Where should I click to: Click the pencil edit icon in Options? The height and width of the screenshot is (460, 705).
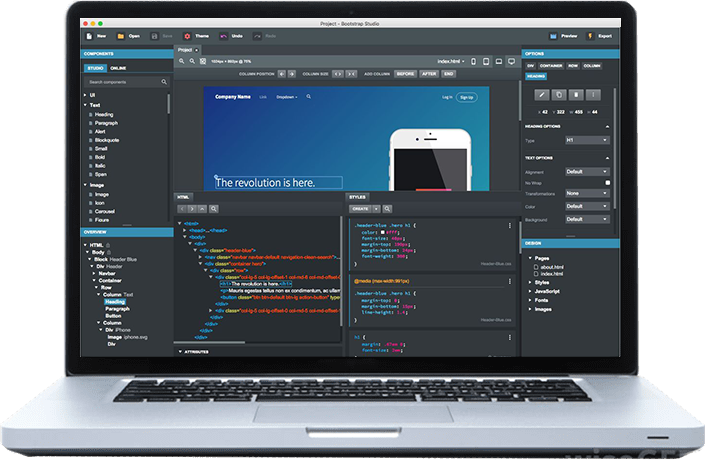click(x=543, y=94)
